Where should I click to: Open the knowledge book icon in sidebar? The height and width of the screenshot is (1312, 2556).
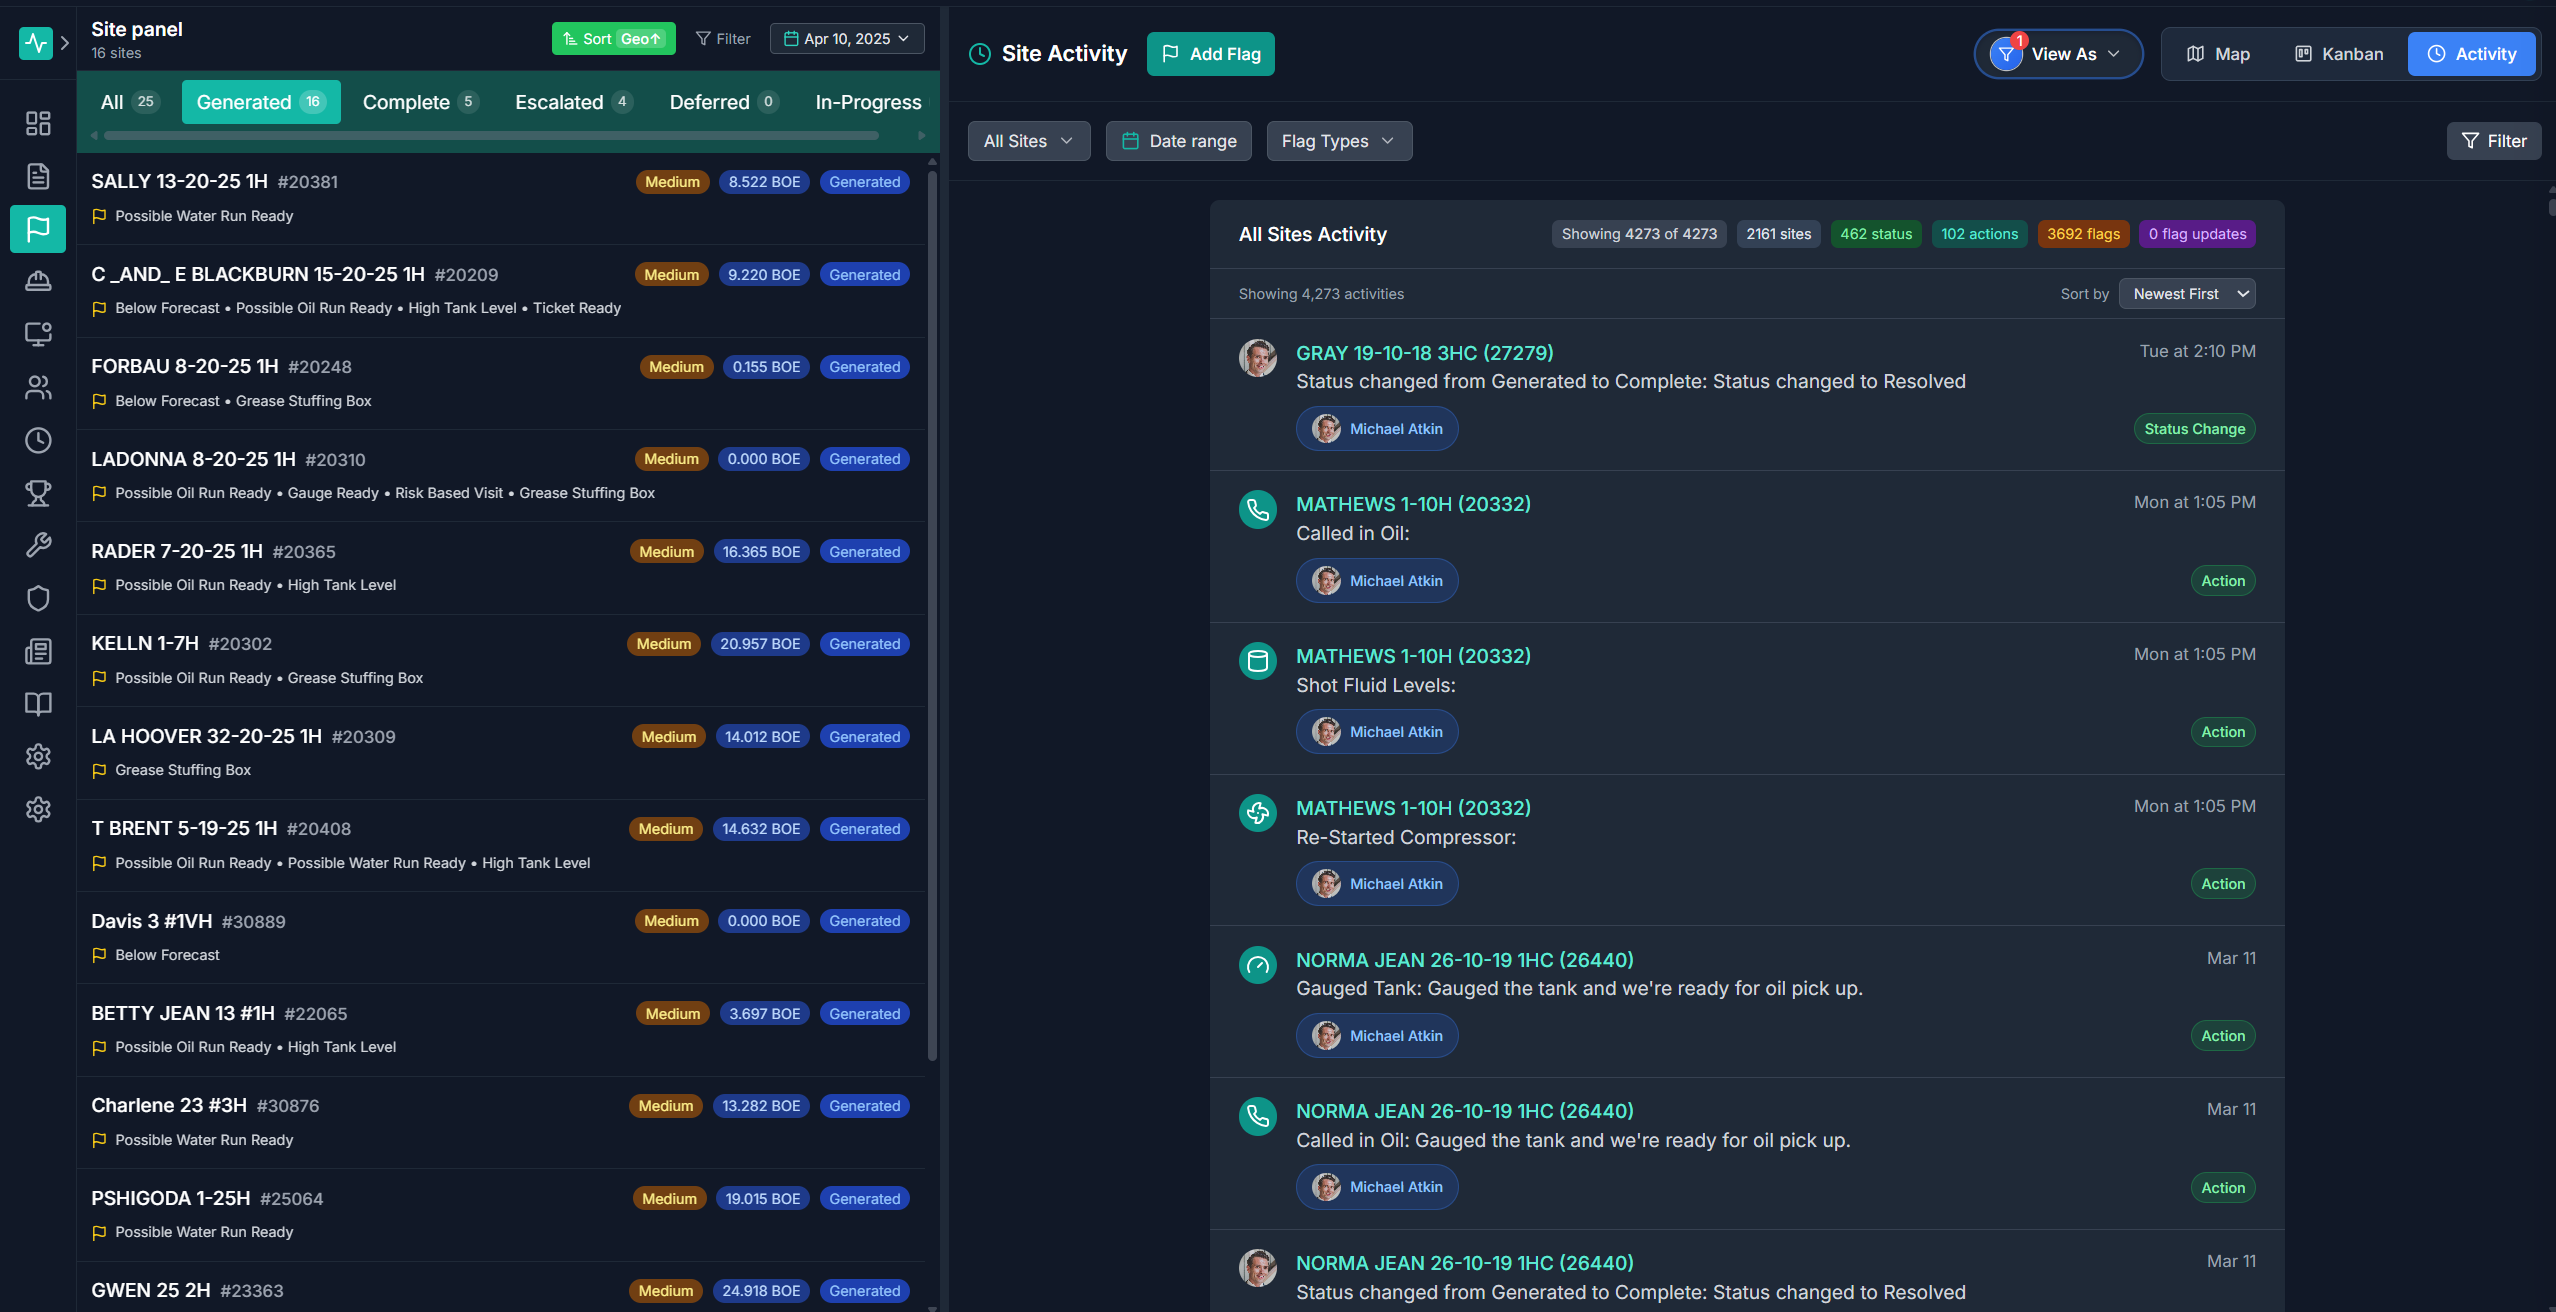point(38,705)
